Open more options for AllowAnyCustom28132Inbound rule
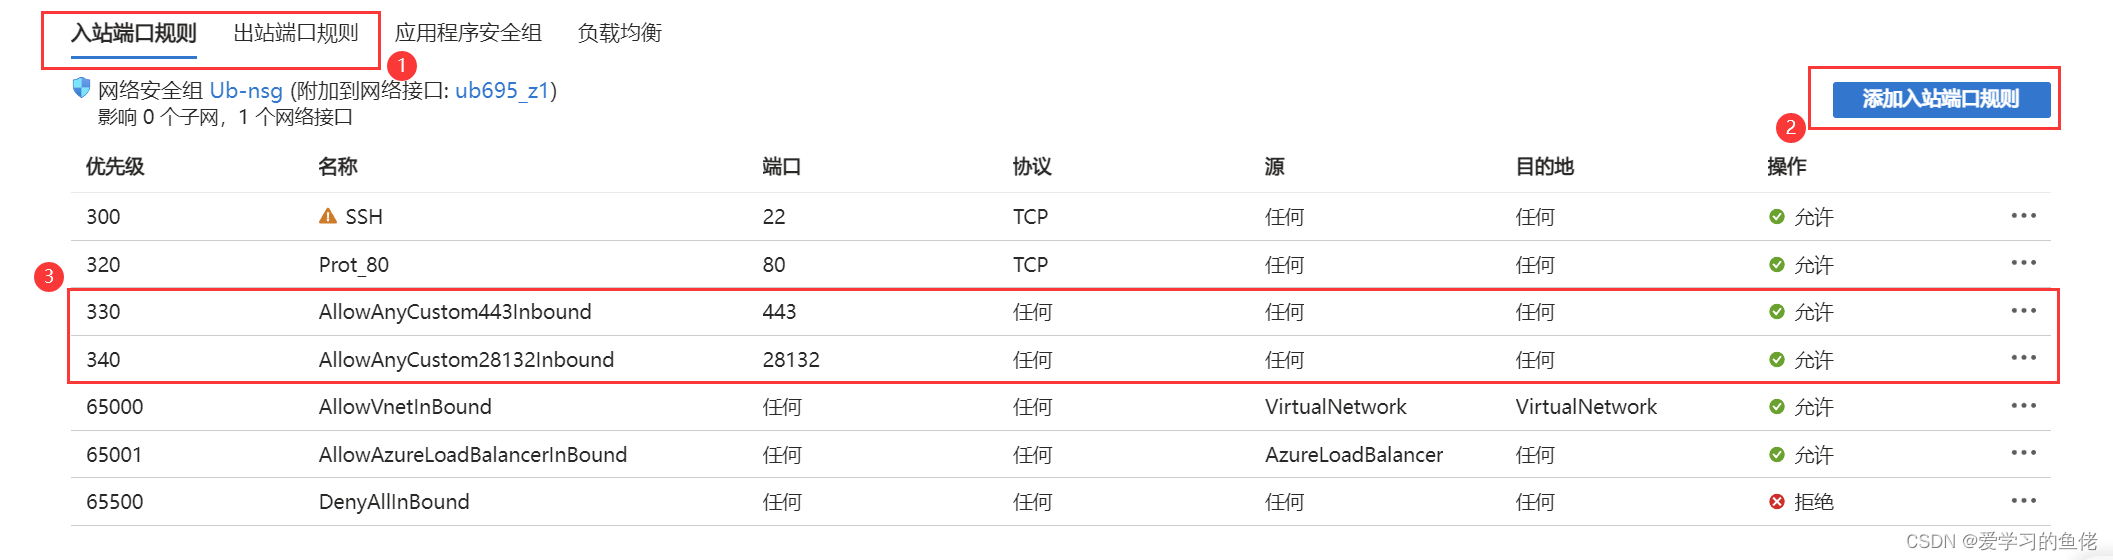Screen dimensions: 2113x560 [2023, 358]
